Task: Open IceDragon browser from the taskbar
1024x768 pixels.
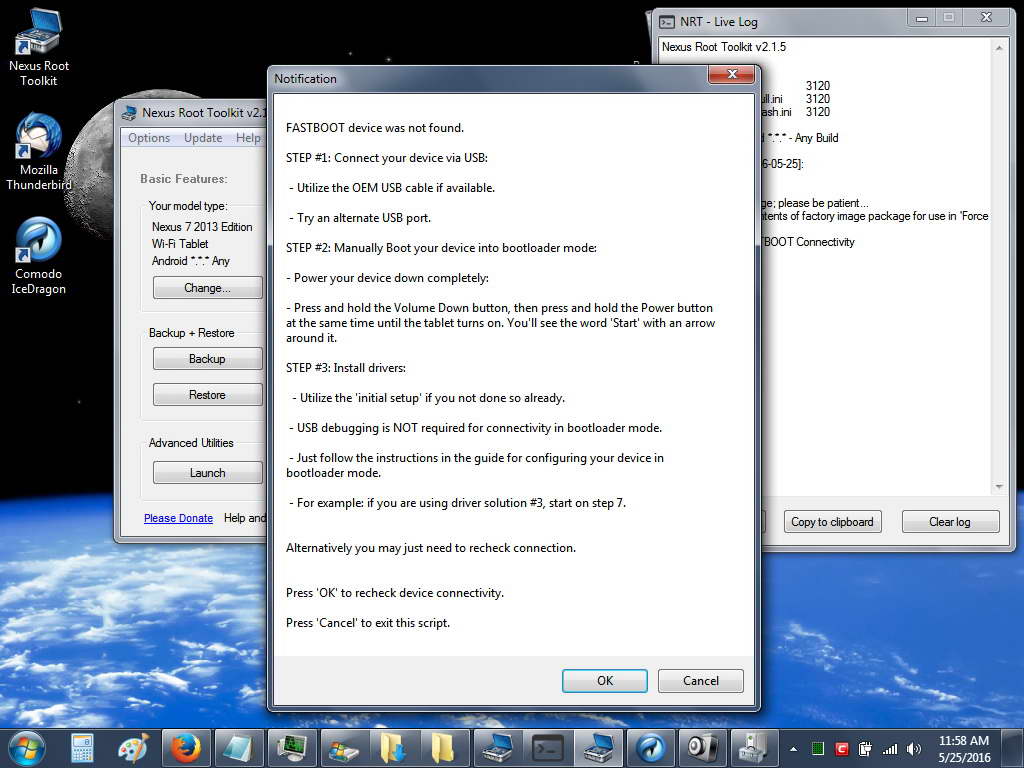Action: click(x=650, y=747)
